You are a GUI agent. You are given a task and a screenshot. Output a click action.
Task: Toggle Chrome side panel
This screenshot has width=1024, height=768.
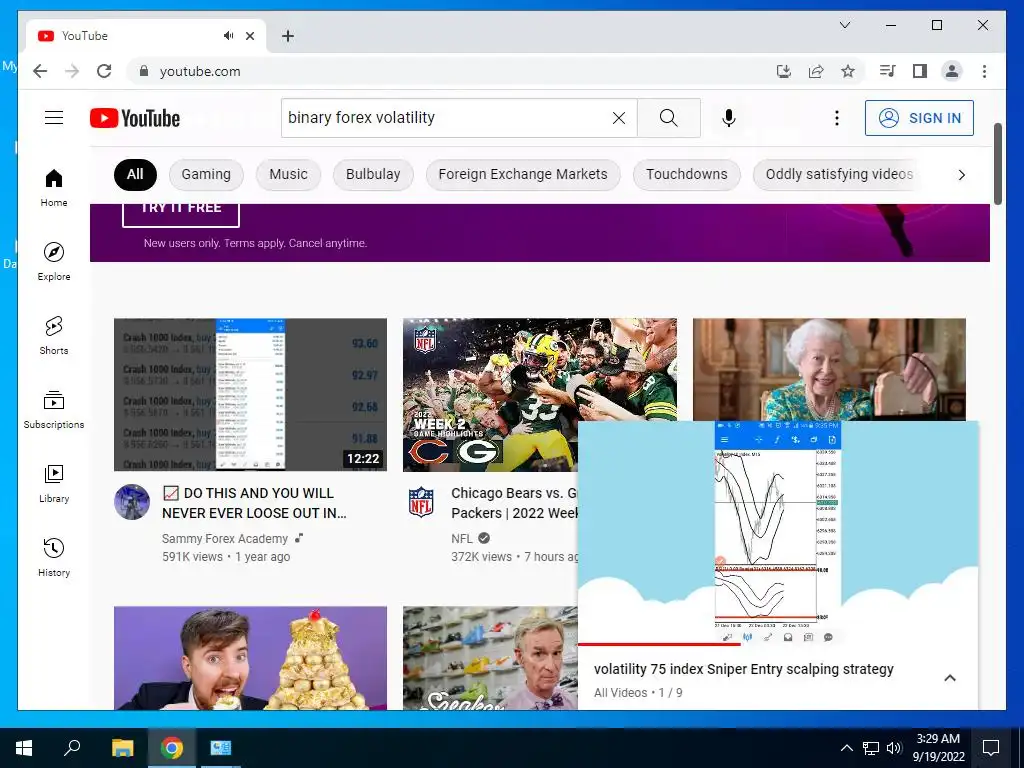(x=920, y=71)
